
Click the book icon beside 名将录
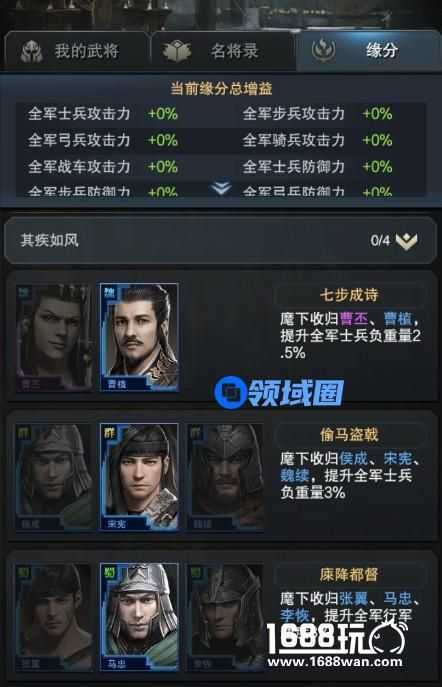(x=177, y=51)
